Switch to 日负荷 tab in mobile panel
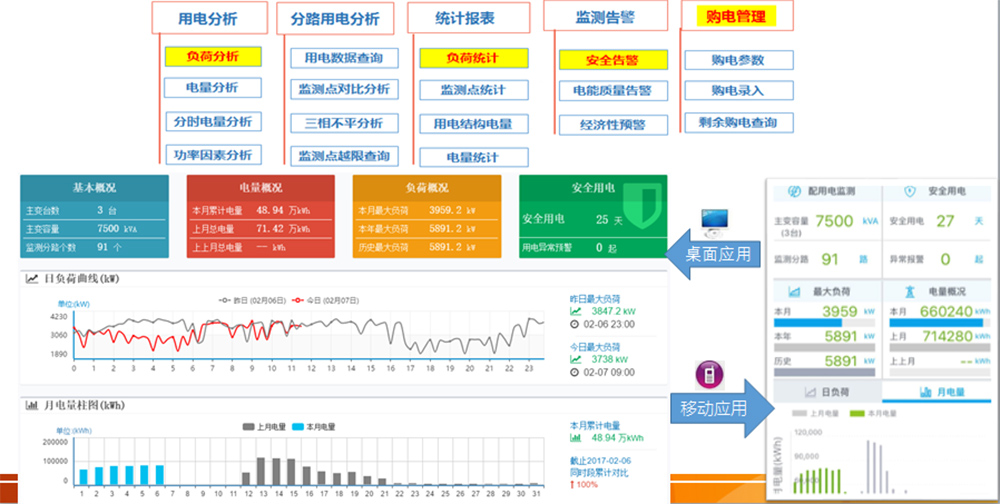The width and height of the screenshot is (1000, 504). [827, 392]
